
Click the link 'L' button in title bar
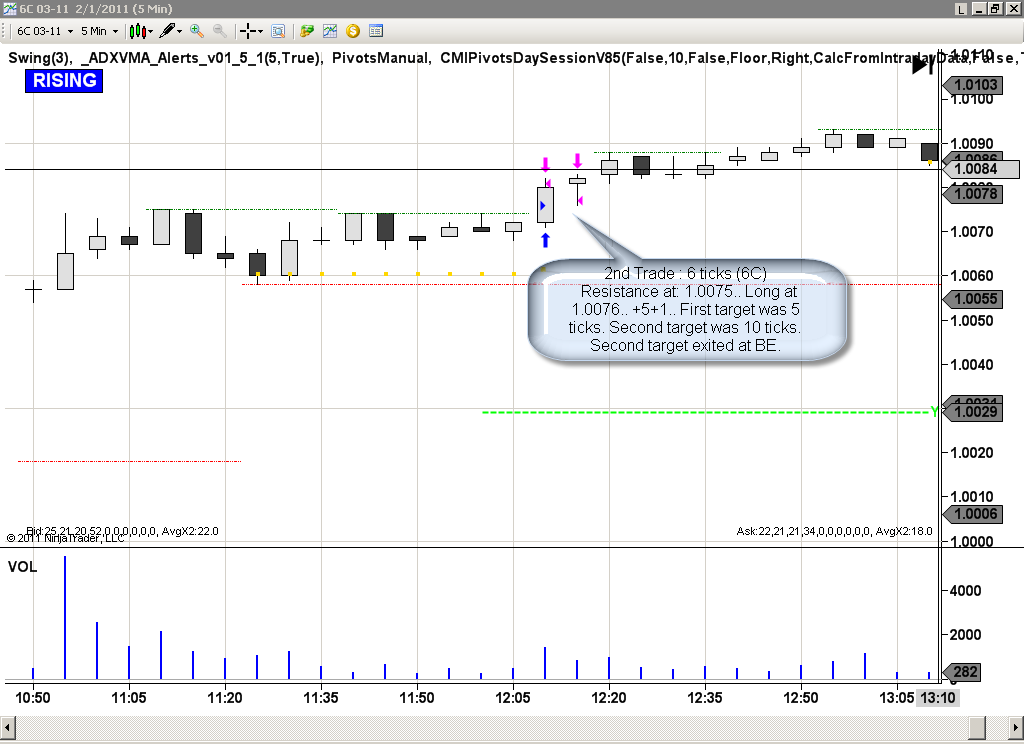point(961,8)
